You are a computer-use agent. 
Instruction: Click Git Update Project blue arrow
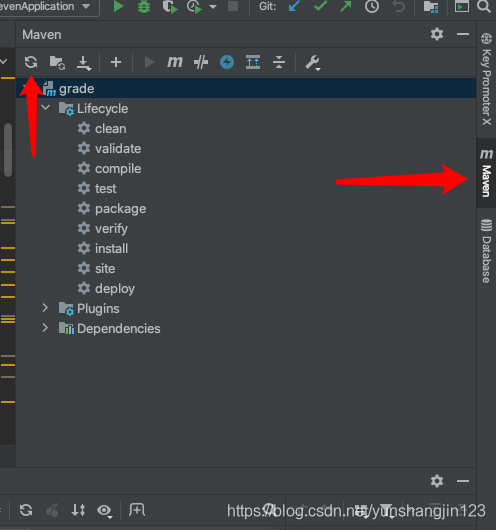pos(294,6)
